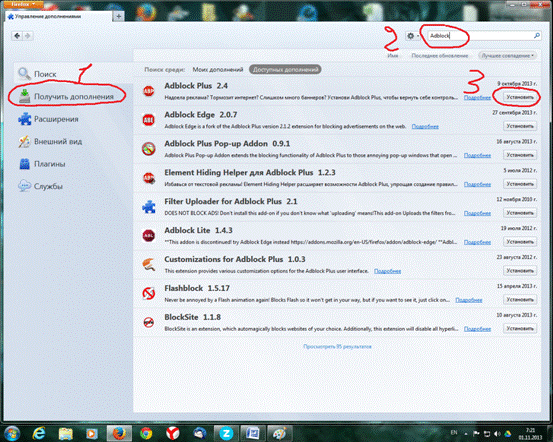
Task: Click the back navigation arrow
Action: click(17, 36)
